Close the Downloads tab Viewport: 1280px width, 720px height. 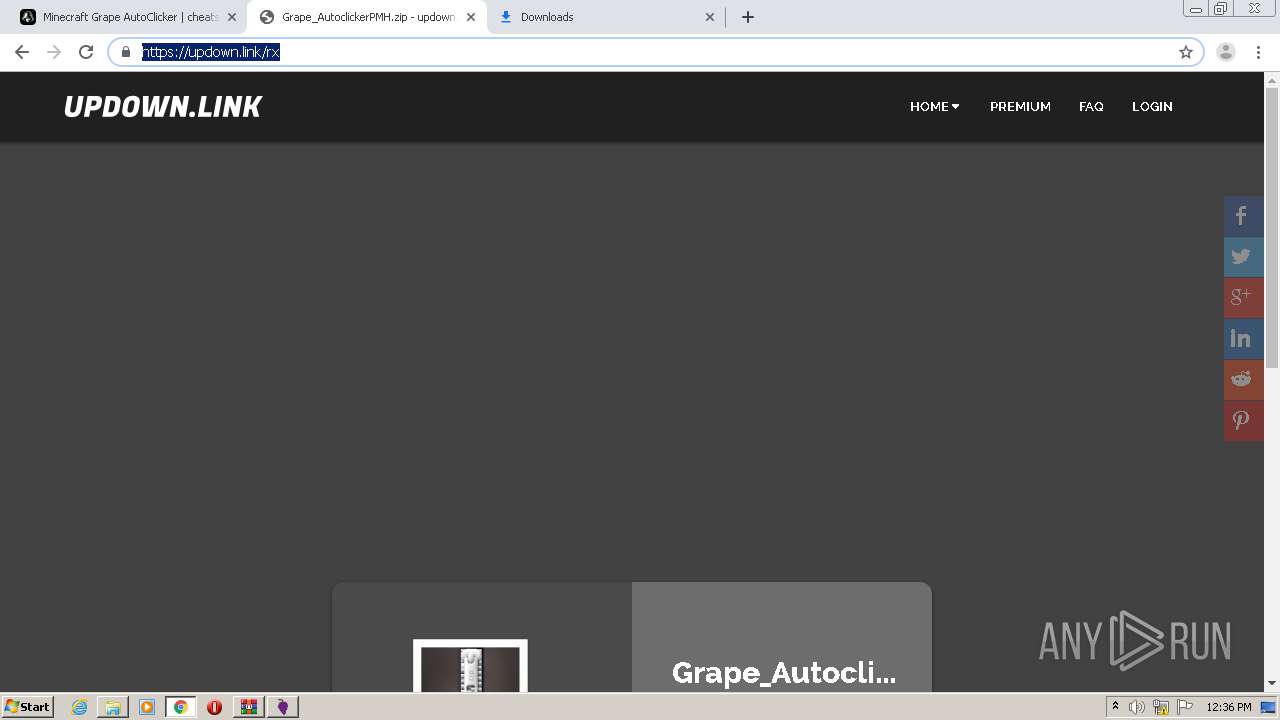710,17
